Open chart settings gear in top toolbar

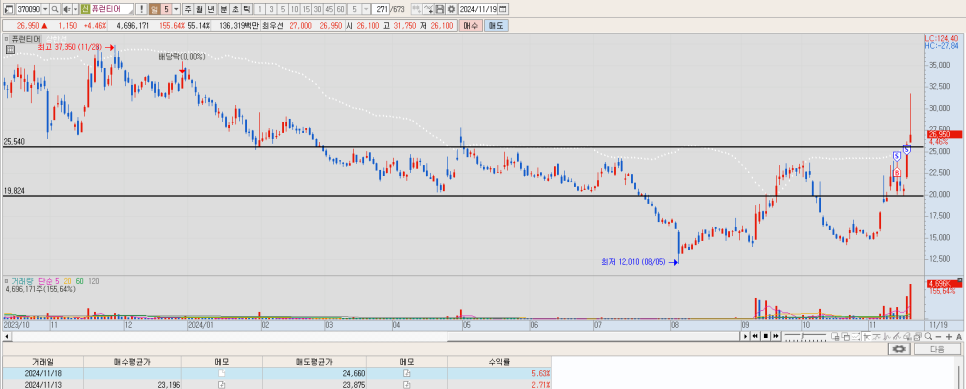pyautogui.click(x=452, y=9)
